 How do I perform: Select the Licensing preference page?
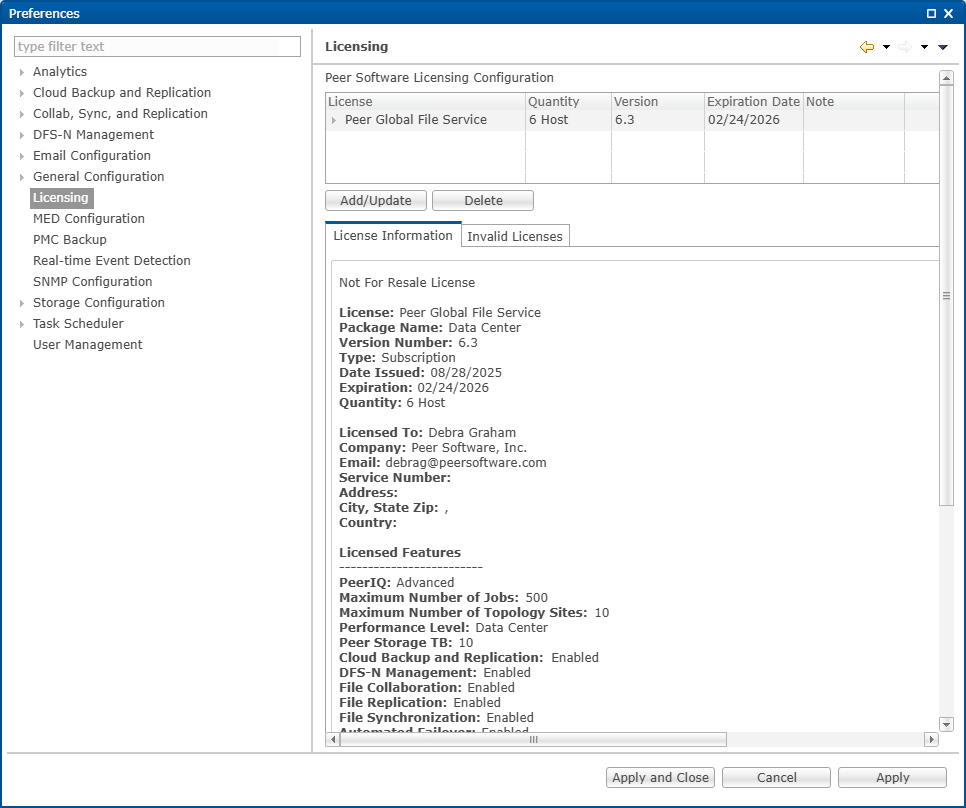point(61,198)
